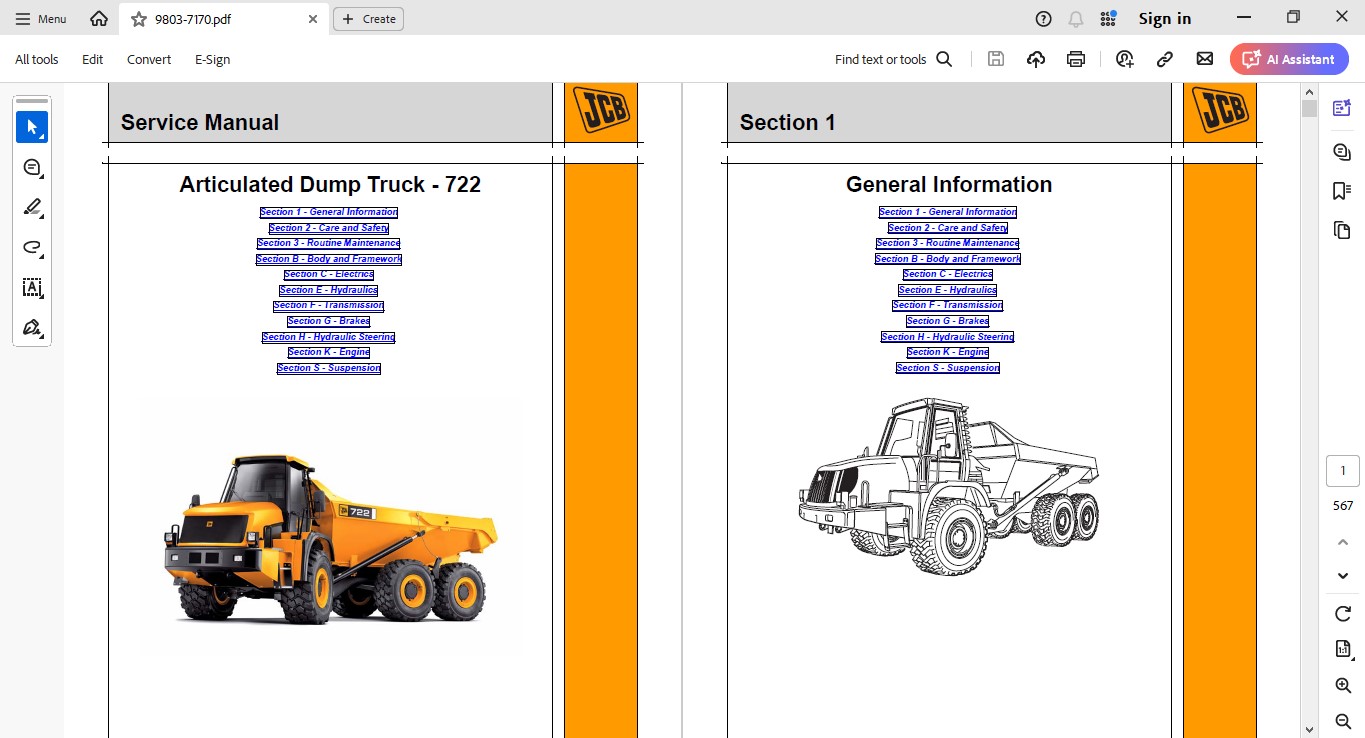This screenshot has width=1365, height=738.
Task: Open the AI Assistant
Action: (1289, 59)
